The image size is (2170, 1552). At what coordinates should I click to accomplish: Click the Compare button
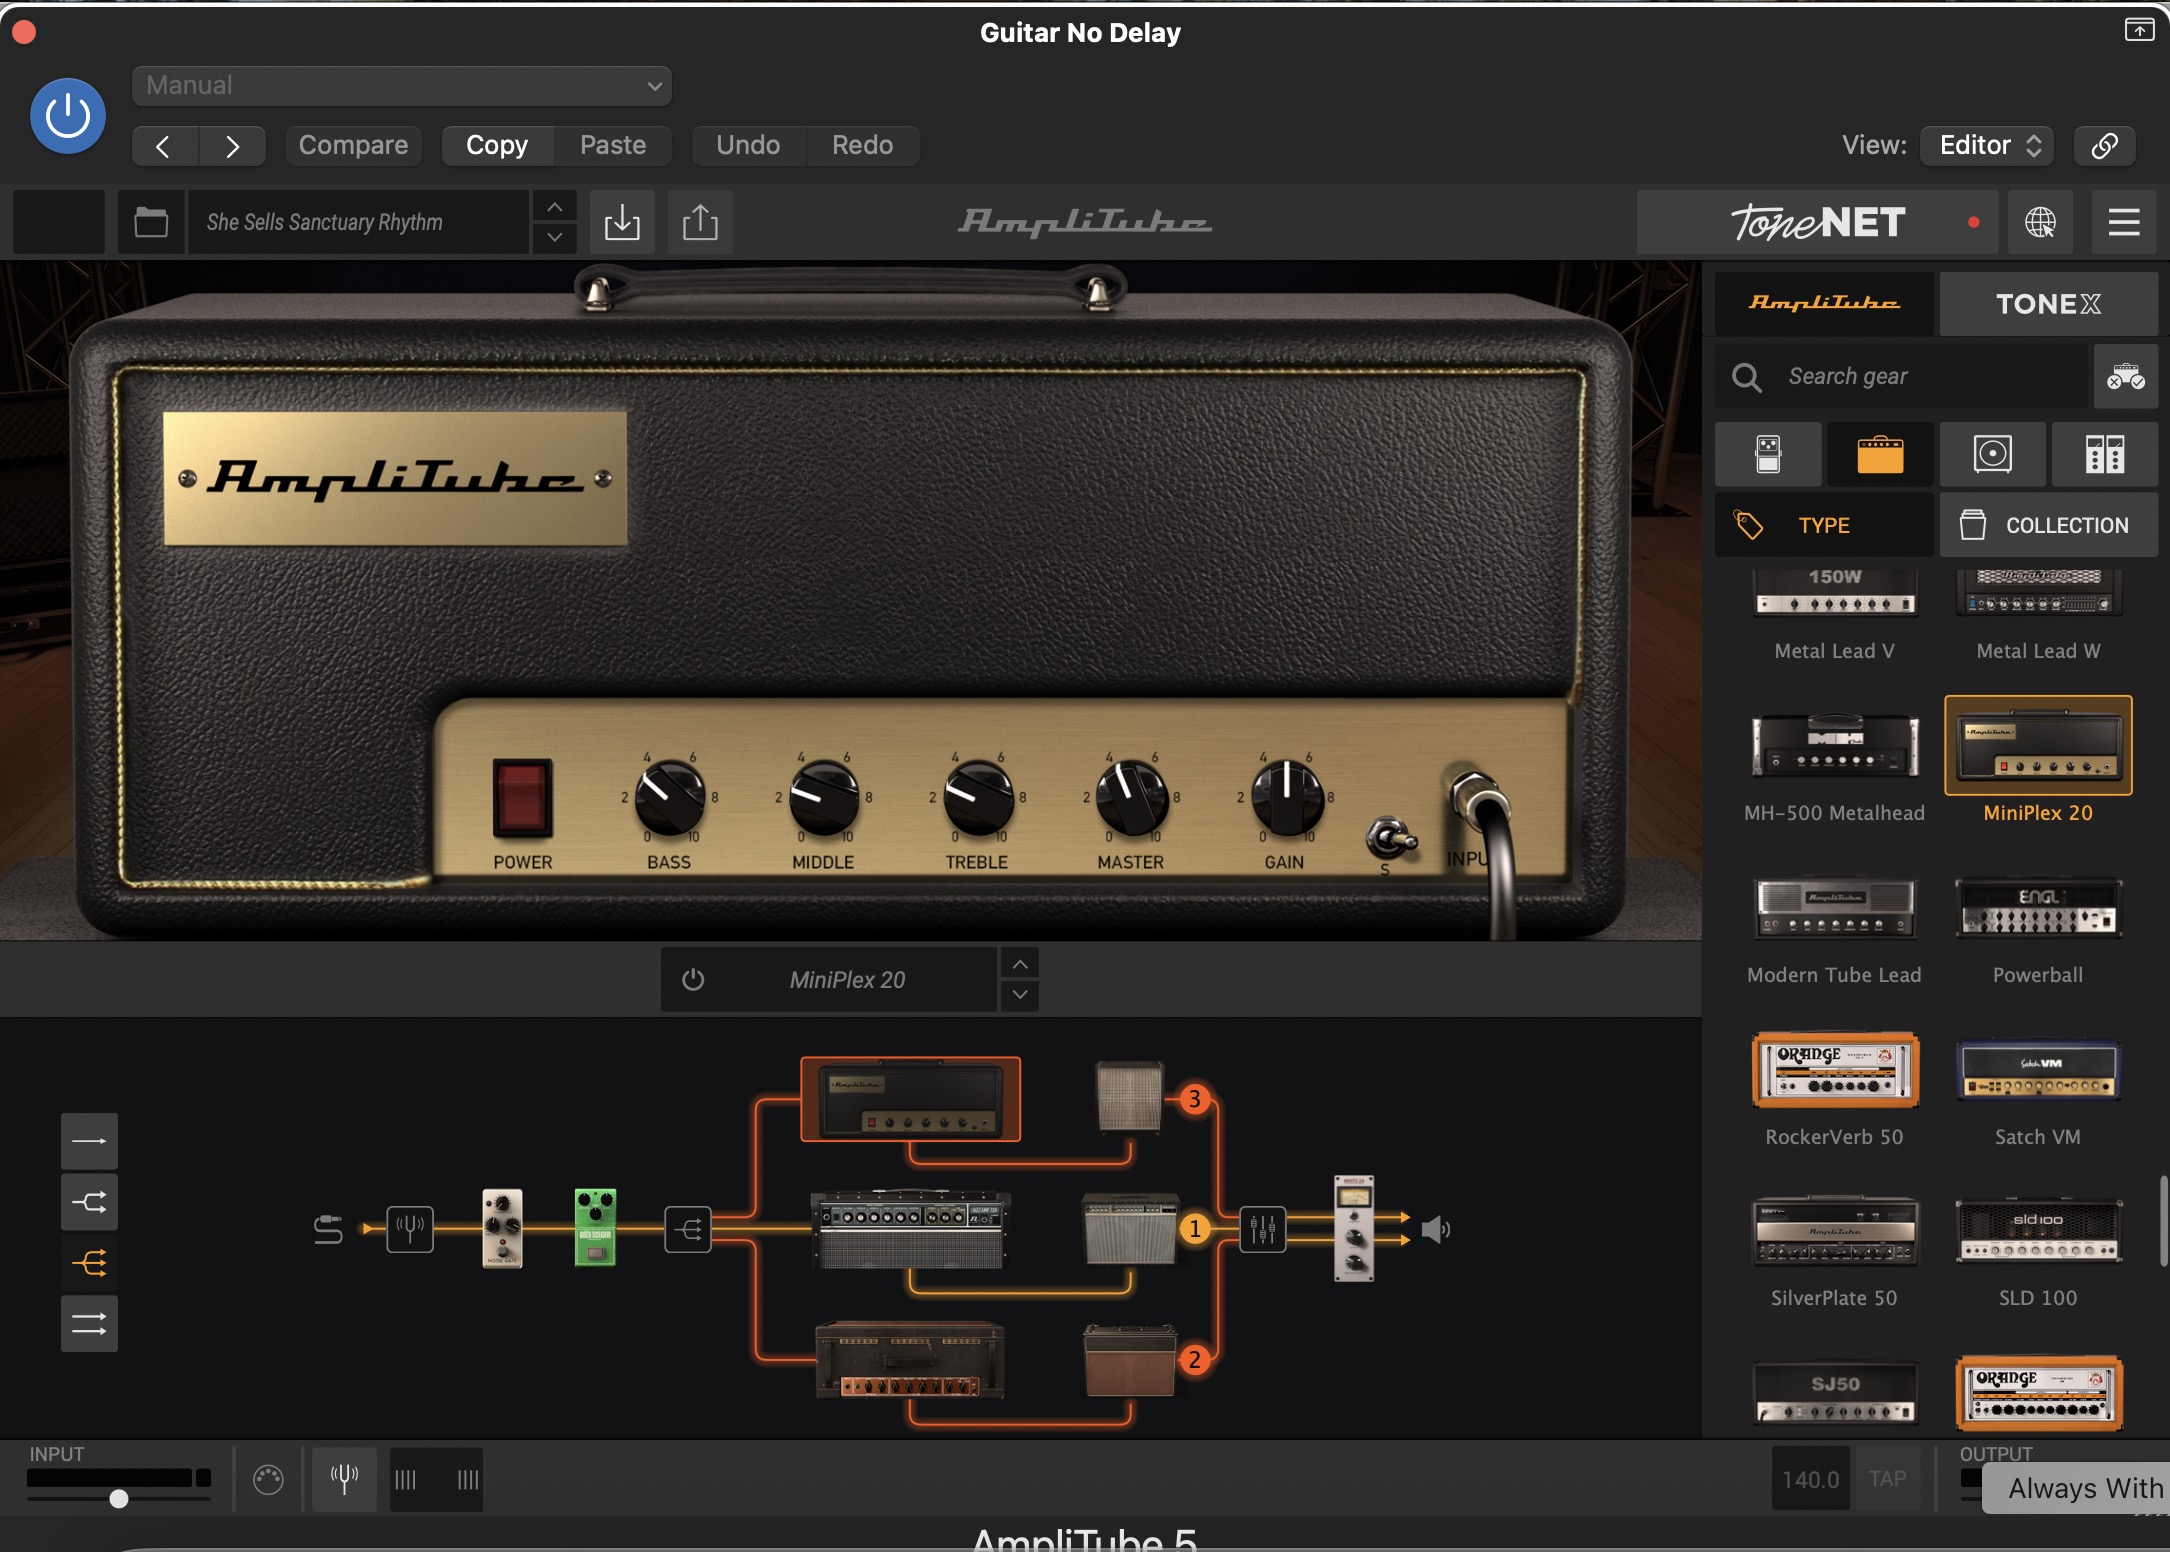[x=353, y=146]
